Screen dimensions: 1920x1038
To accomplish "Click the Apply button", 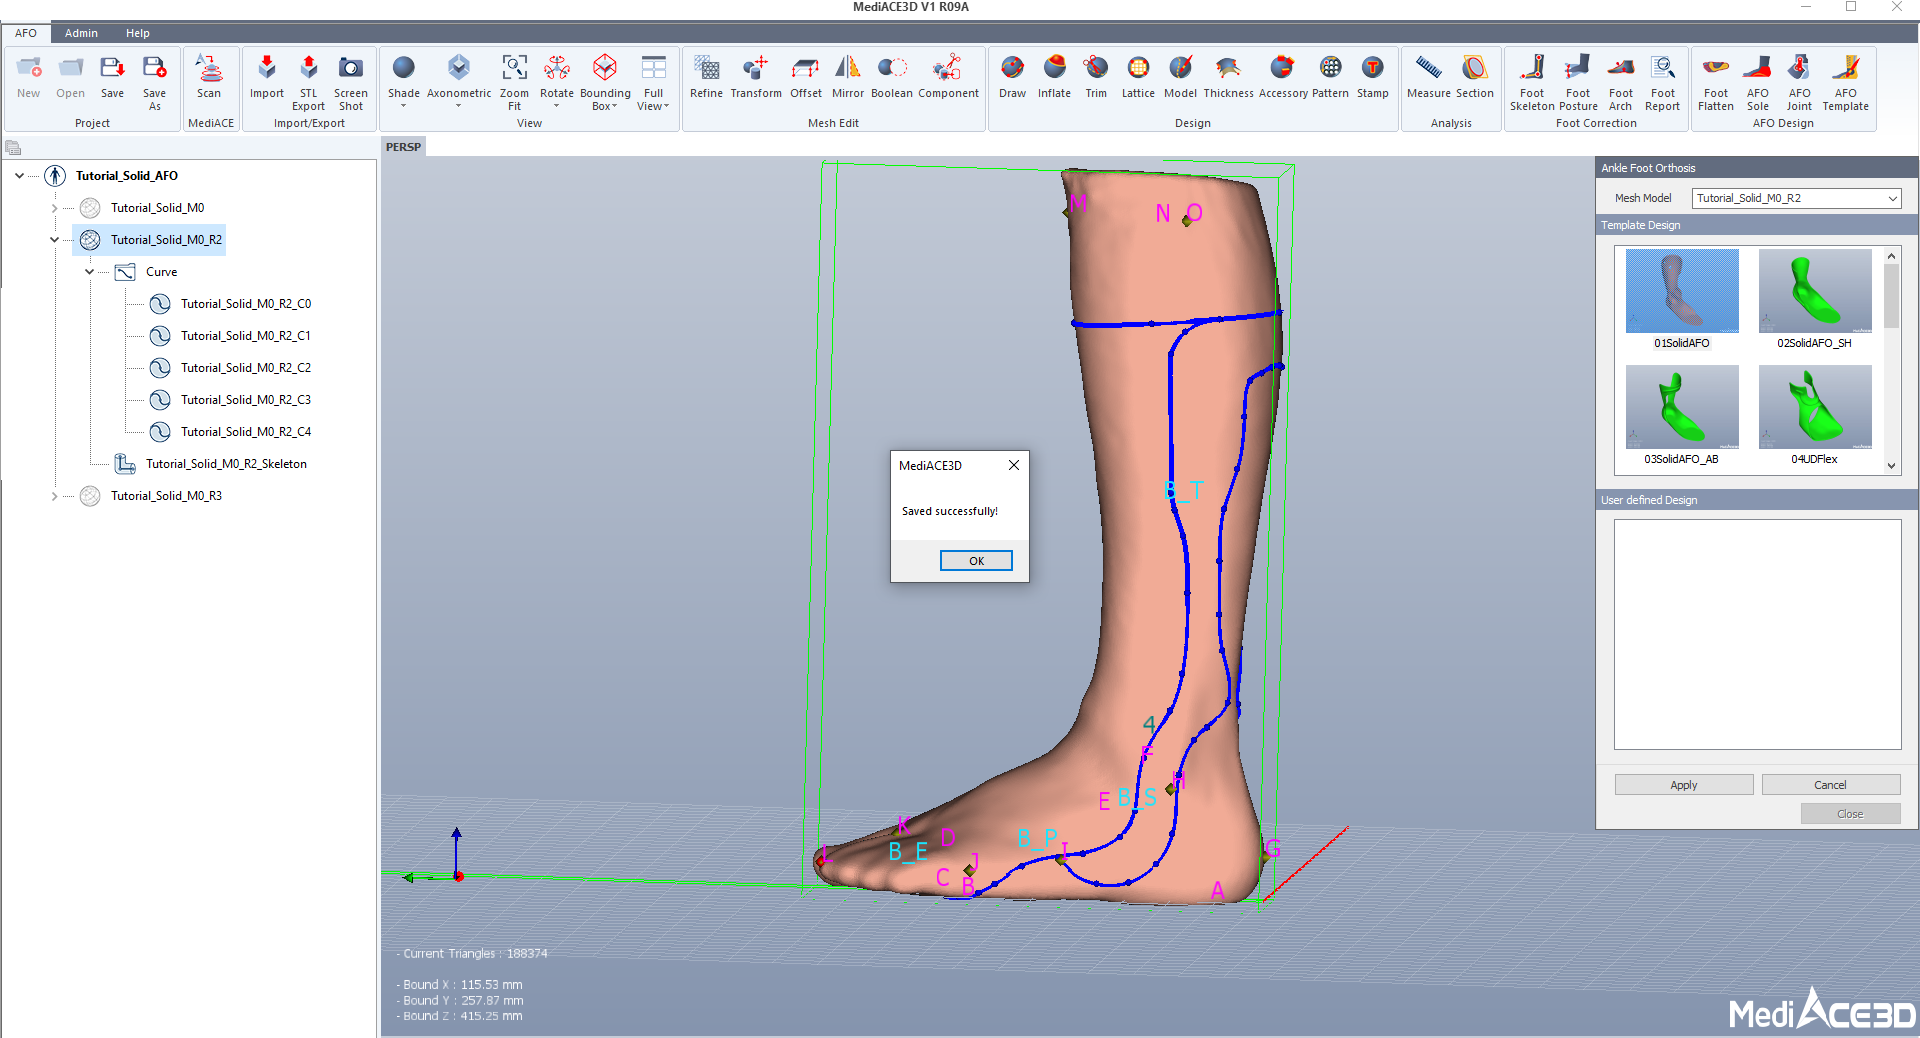I will click(1684, 785).
